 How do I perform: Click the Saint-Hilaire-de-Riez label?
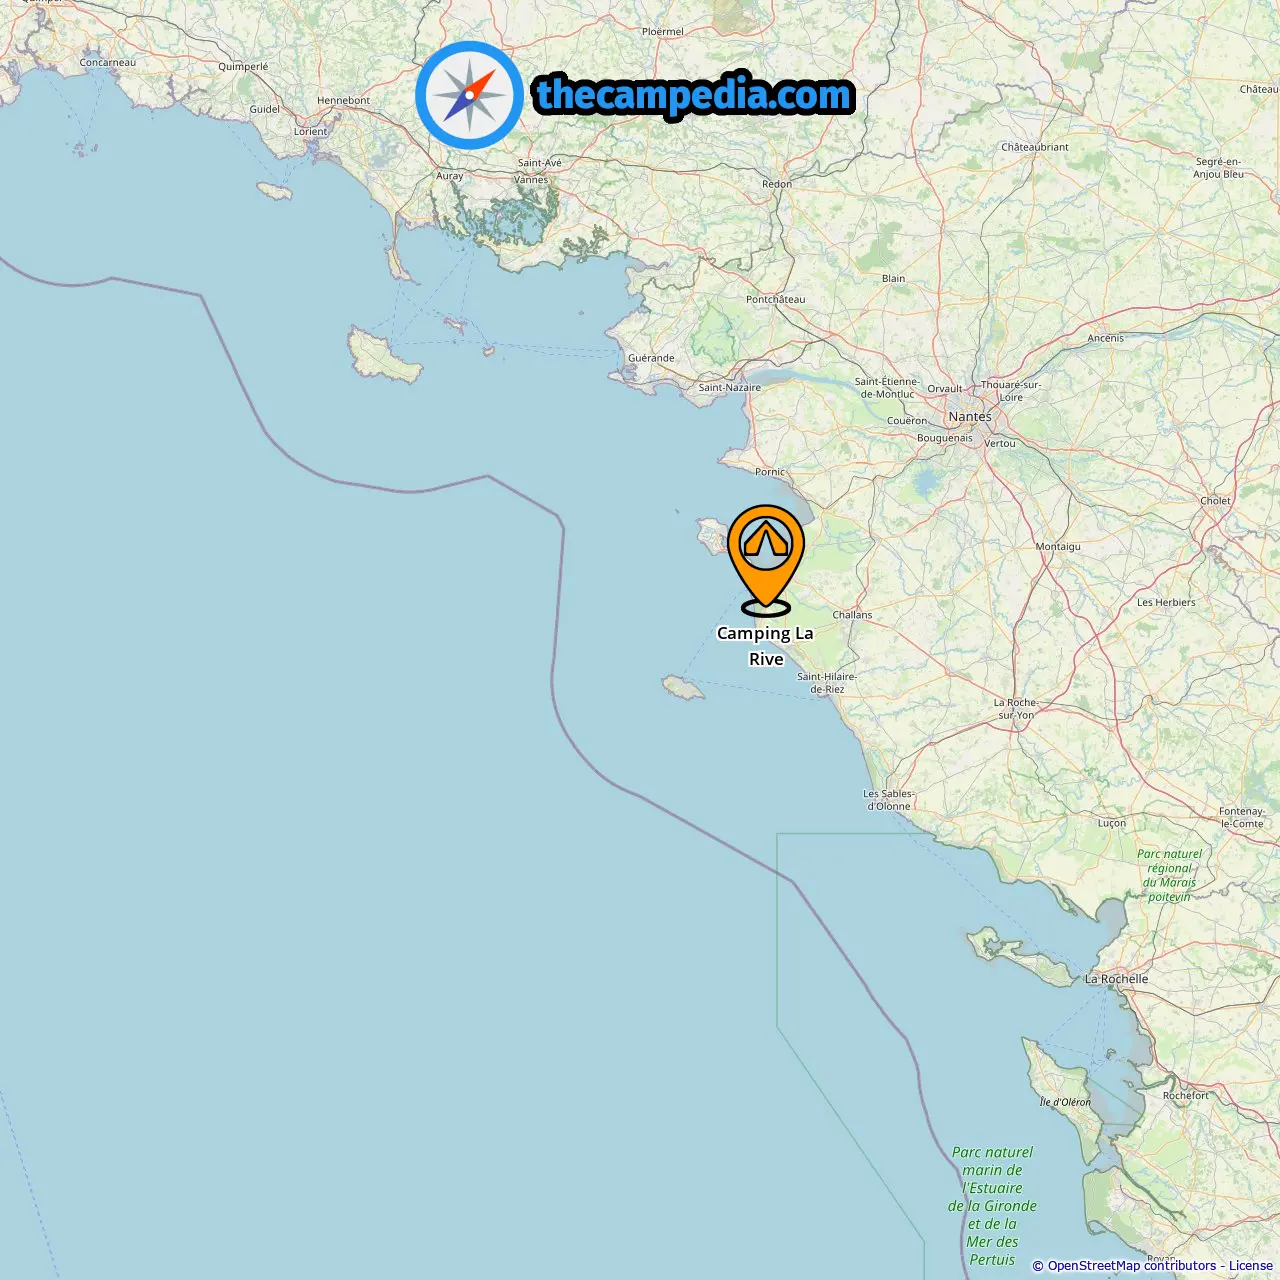click(x=827, y=683)
